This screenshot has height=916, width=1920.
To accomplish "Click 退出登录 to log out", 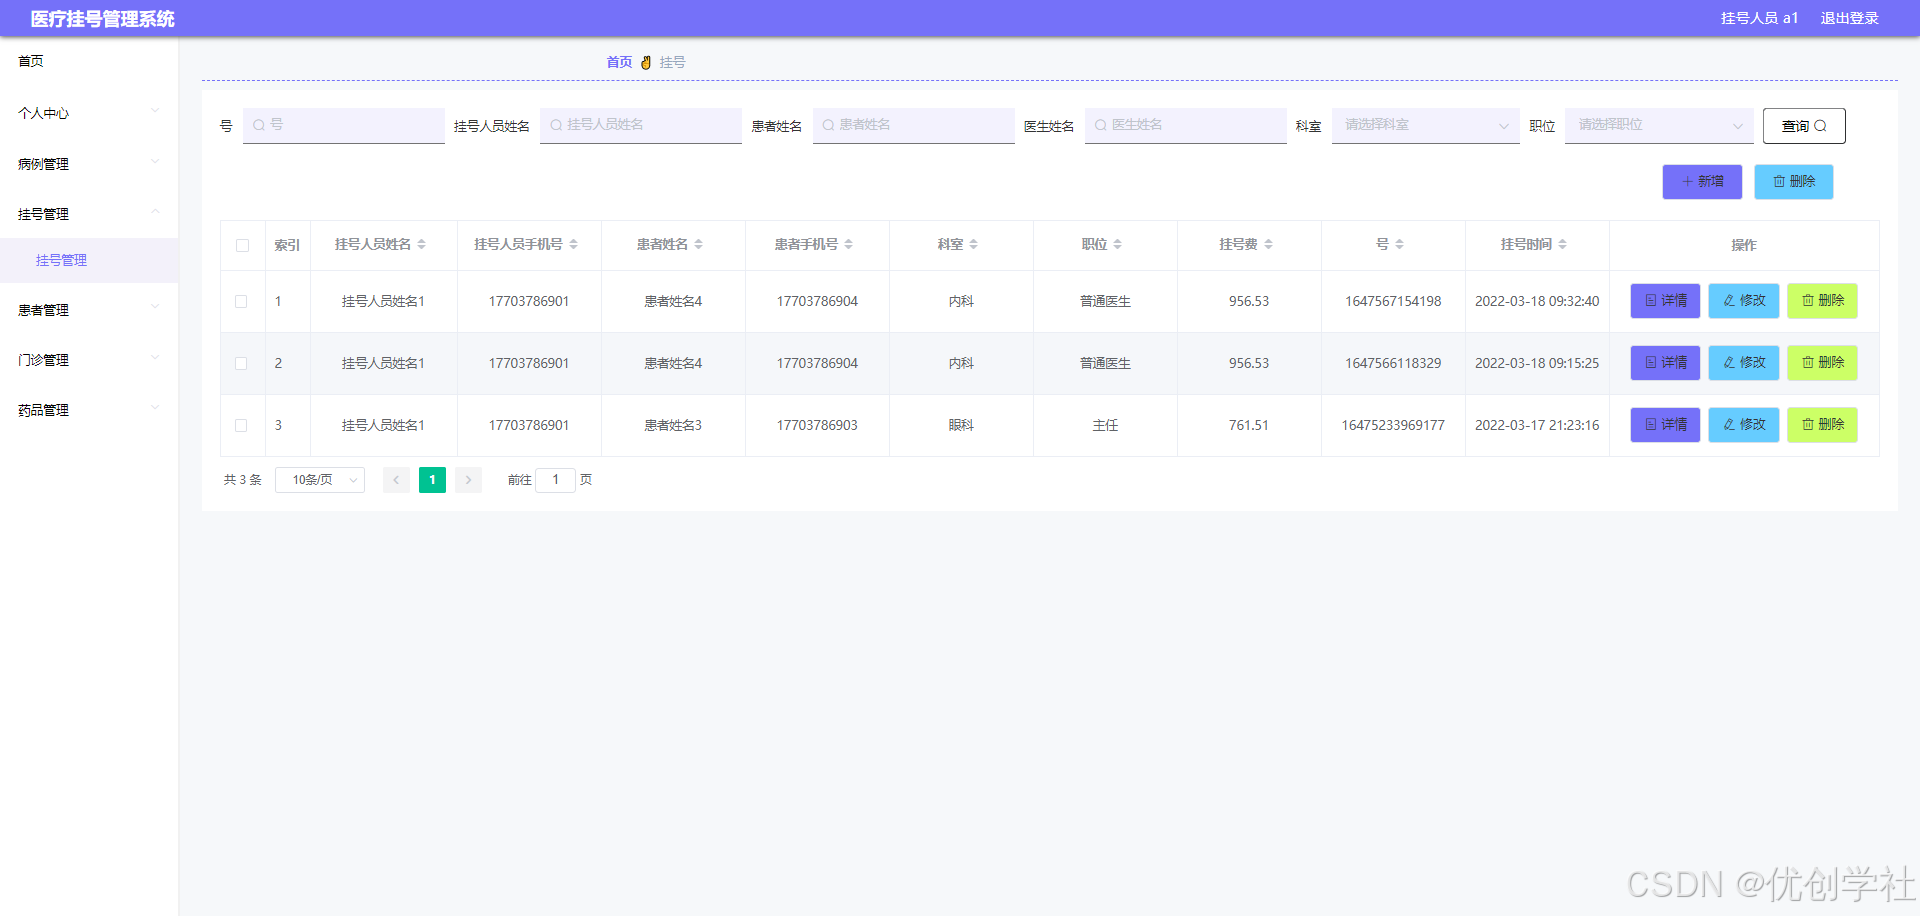I will tap(1849, 18).
